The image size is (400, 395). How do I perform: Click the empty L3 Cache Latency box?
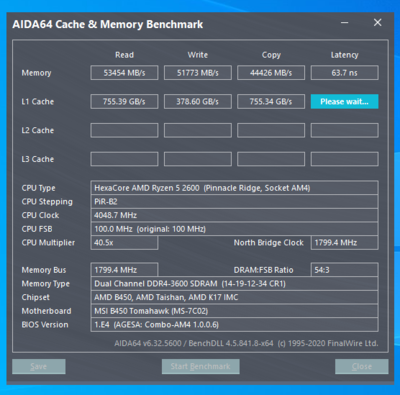click(x=345, y=159)
